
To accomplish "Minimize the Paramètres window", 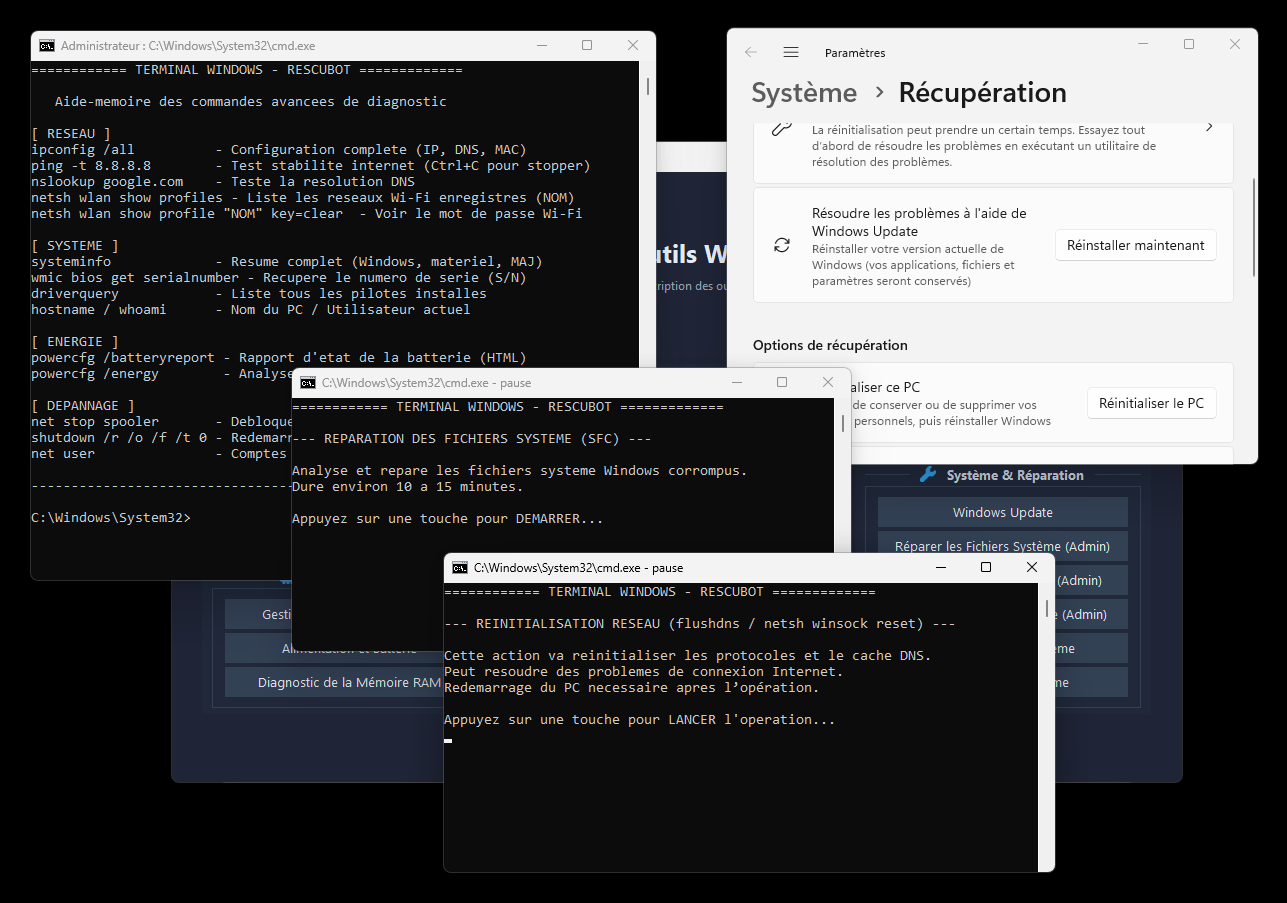I will pyautogui.click(x=1143, y=45).
